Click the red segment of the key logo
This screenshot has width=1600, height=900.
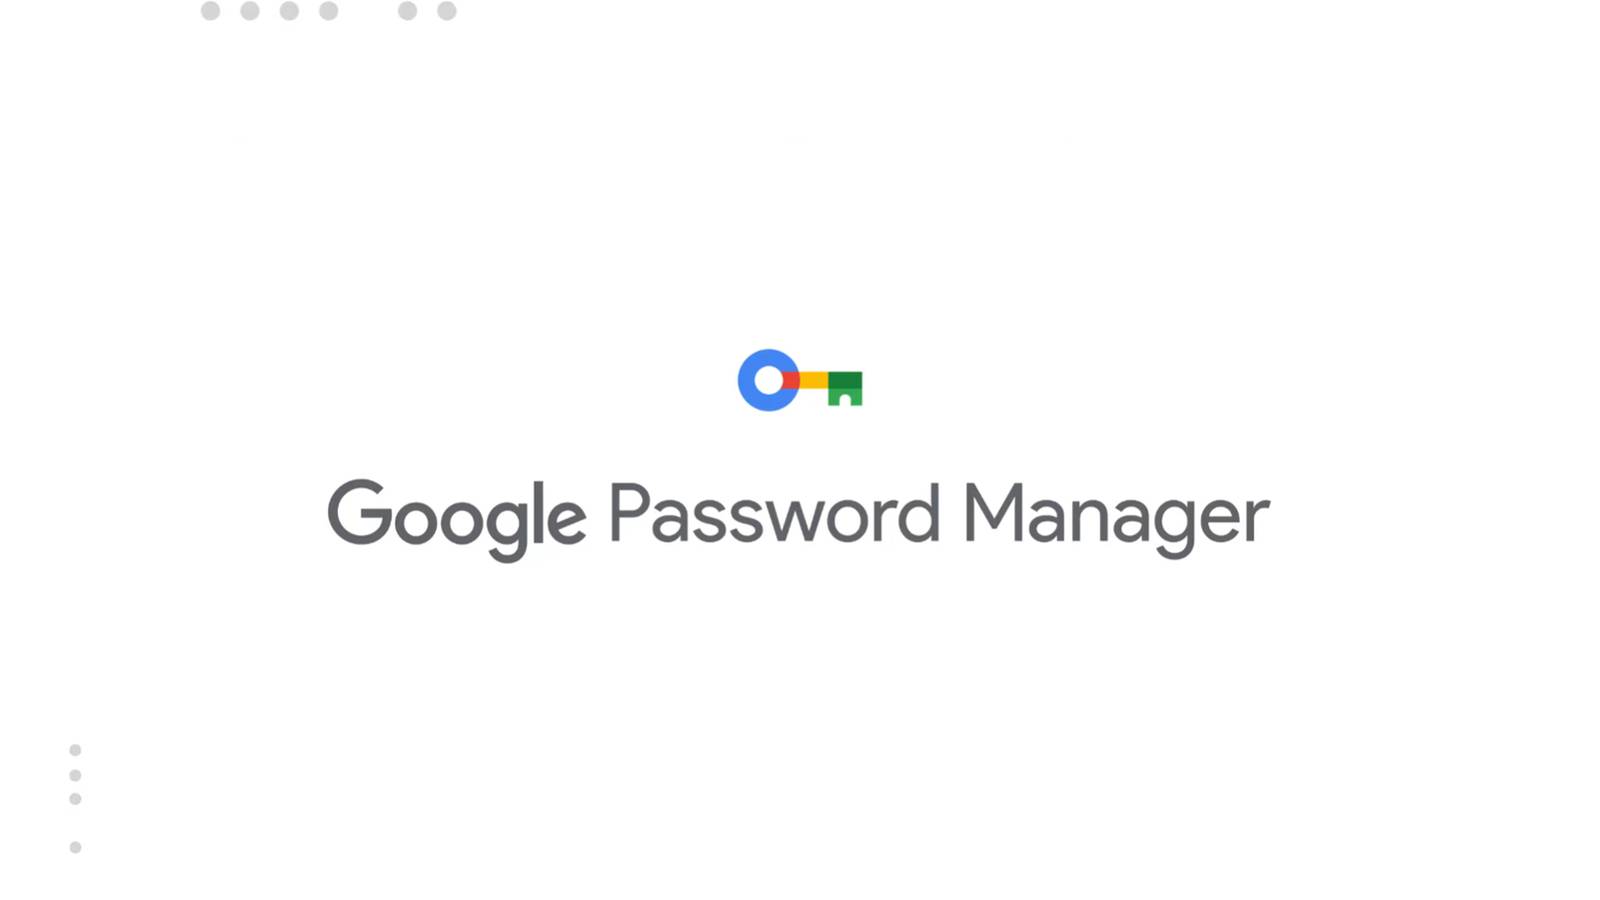click(791, 380)
